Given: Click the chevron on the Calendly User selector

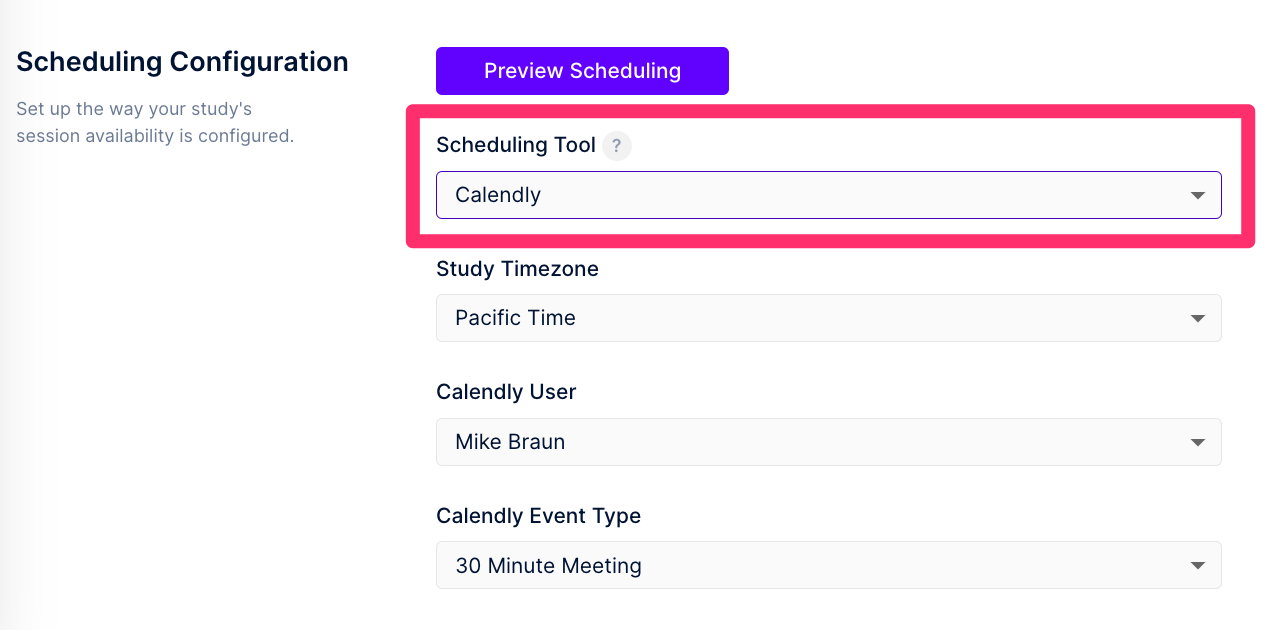Looking at the screenshot, I should (x=1197, y=442).
